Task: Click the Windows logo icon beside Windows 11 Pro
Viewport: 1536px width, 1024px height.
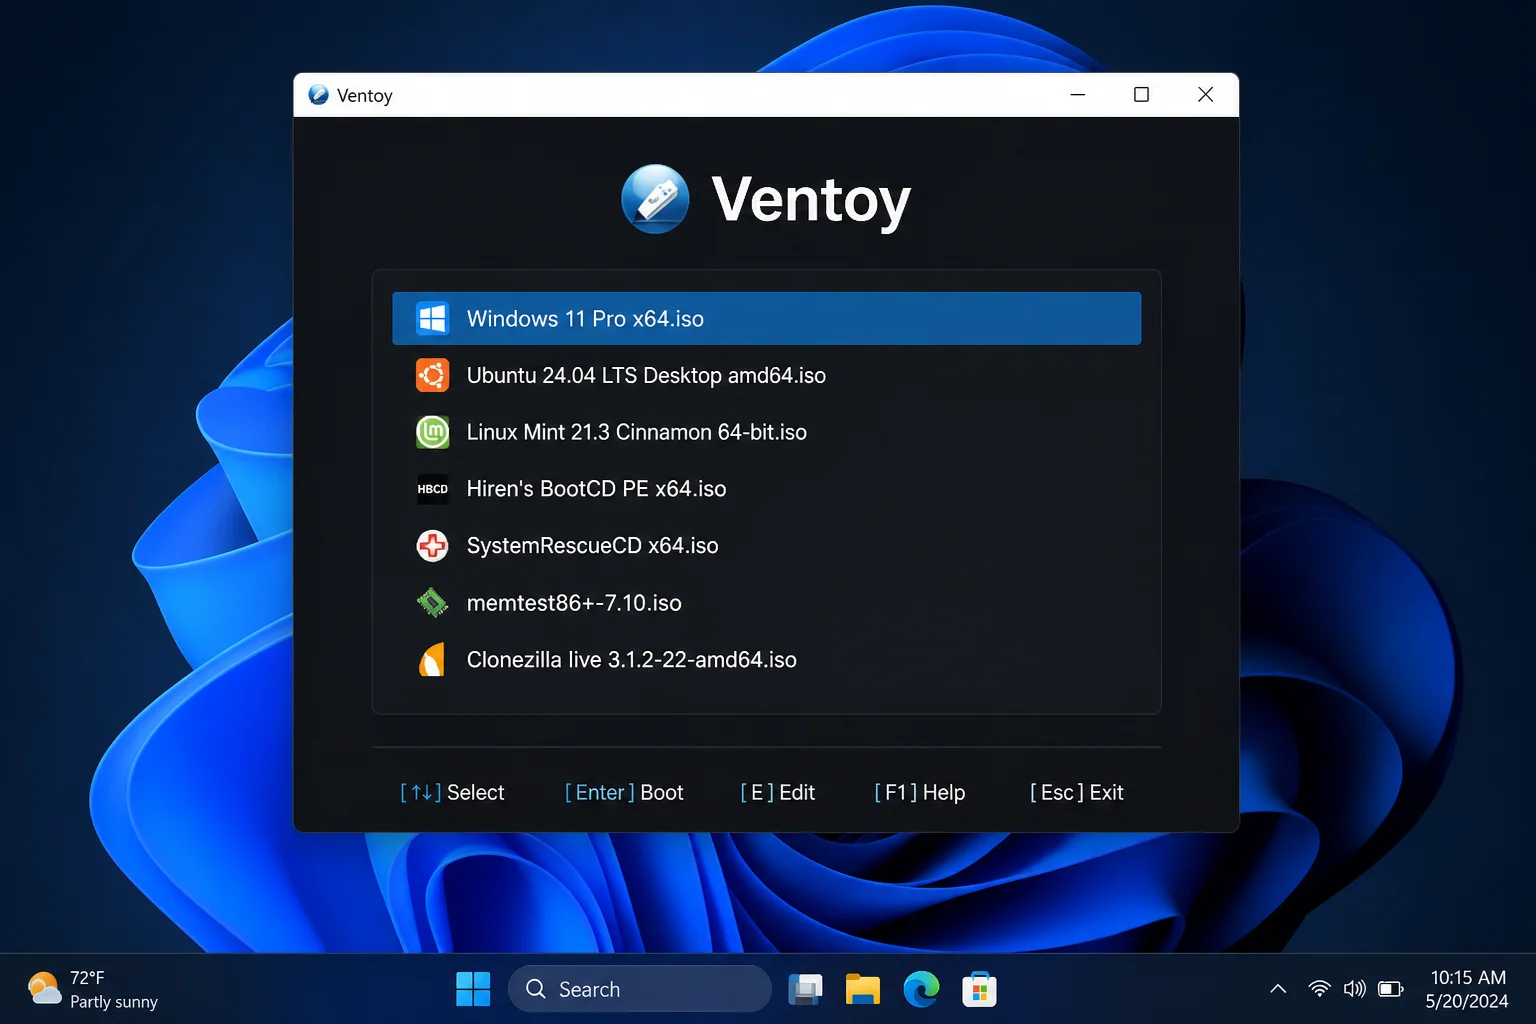Action: coord(432,319)
